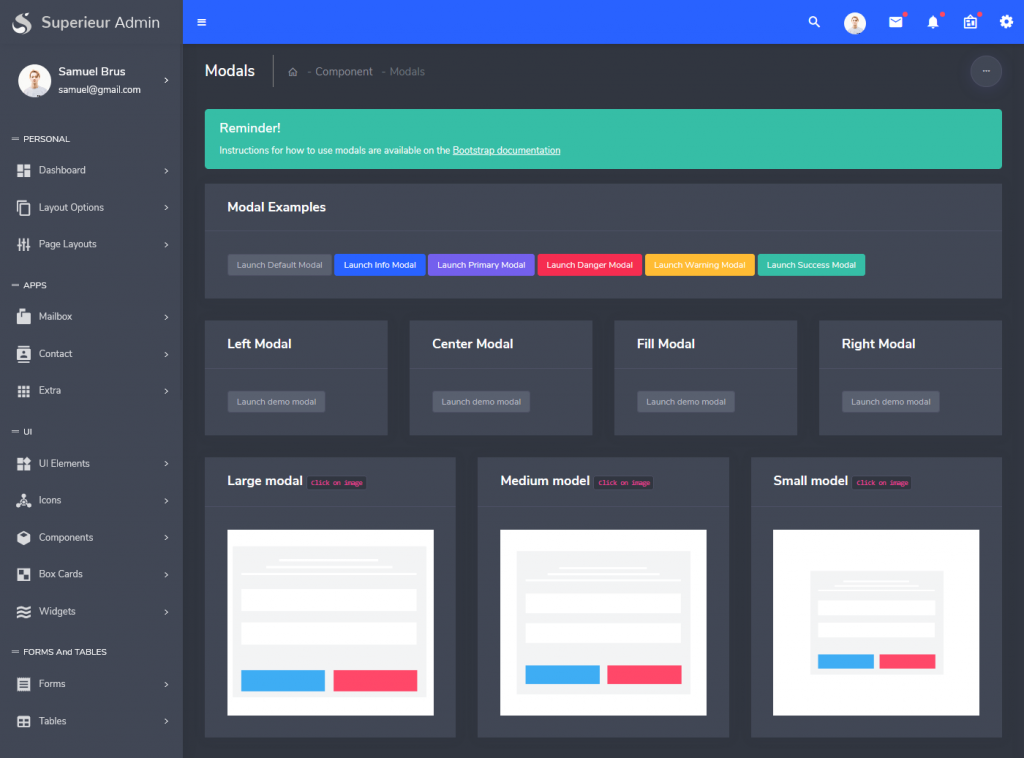Click the Tables grid icon
Viewport: 1024px width, 758px height.
point(24,721)
